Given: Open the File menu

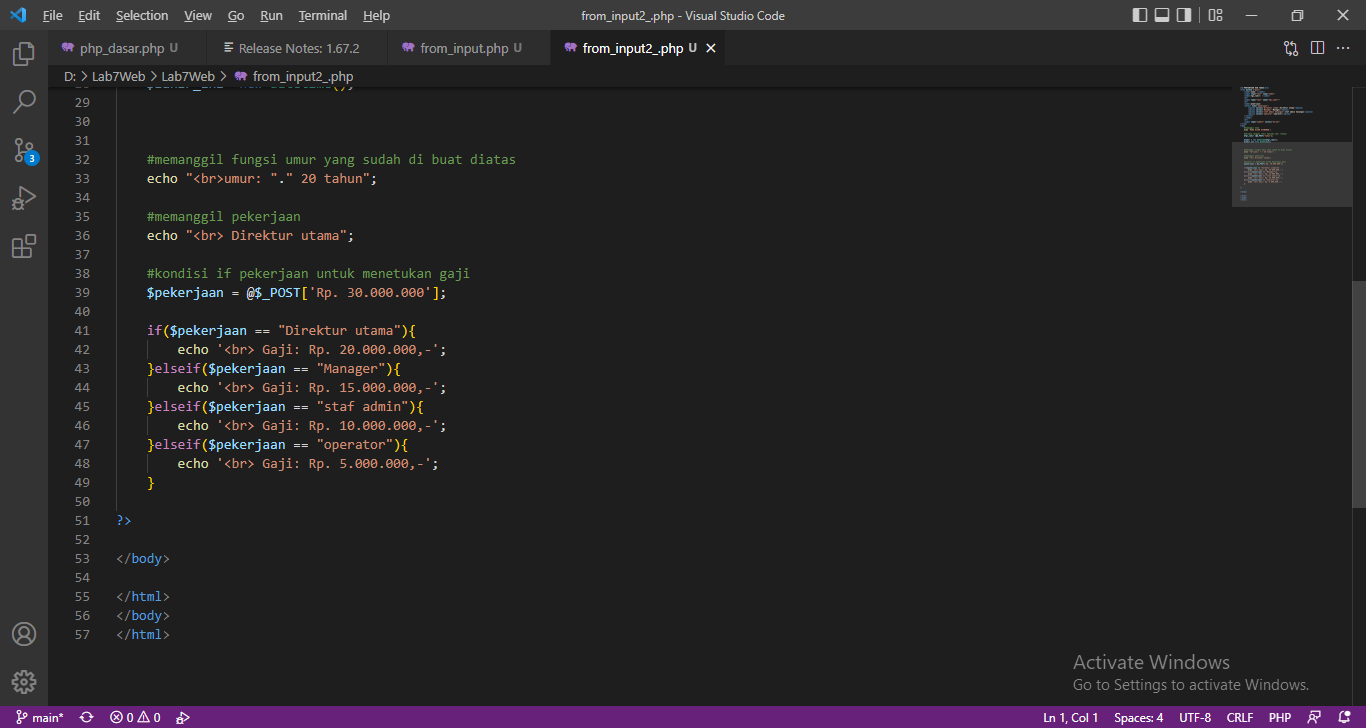Looking at the screenshot, I should (x=53, y=15).
